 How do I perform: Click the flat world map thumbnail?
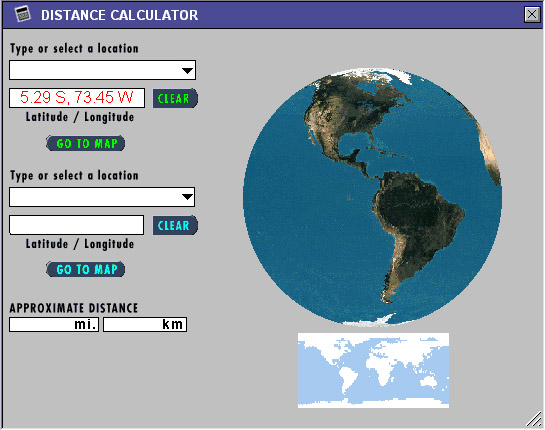click(x=373, y=370)
